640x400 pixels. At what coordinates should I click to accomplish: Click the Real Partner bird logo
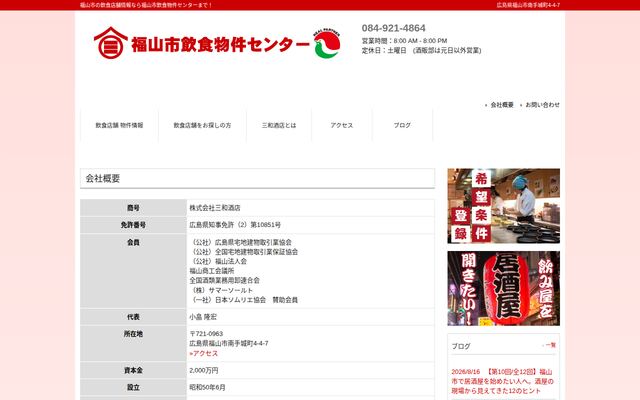[x=327, y=43]
